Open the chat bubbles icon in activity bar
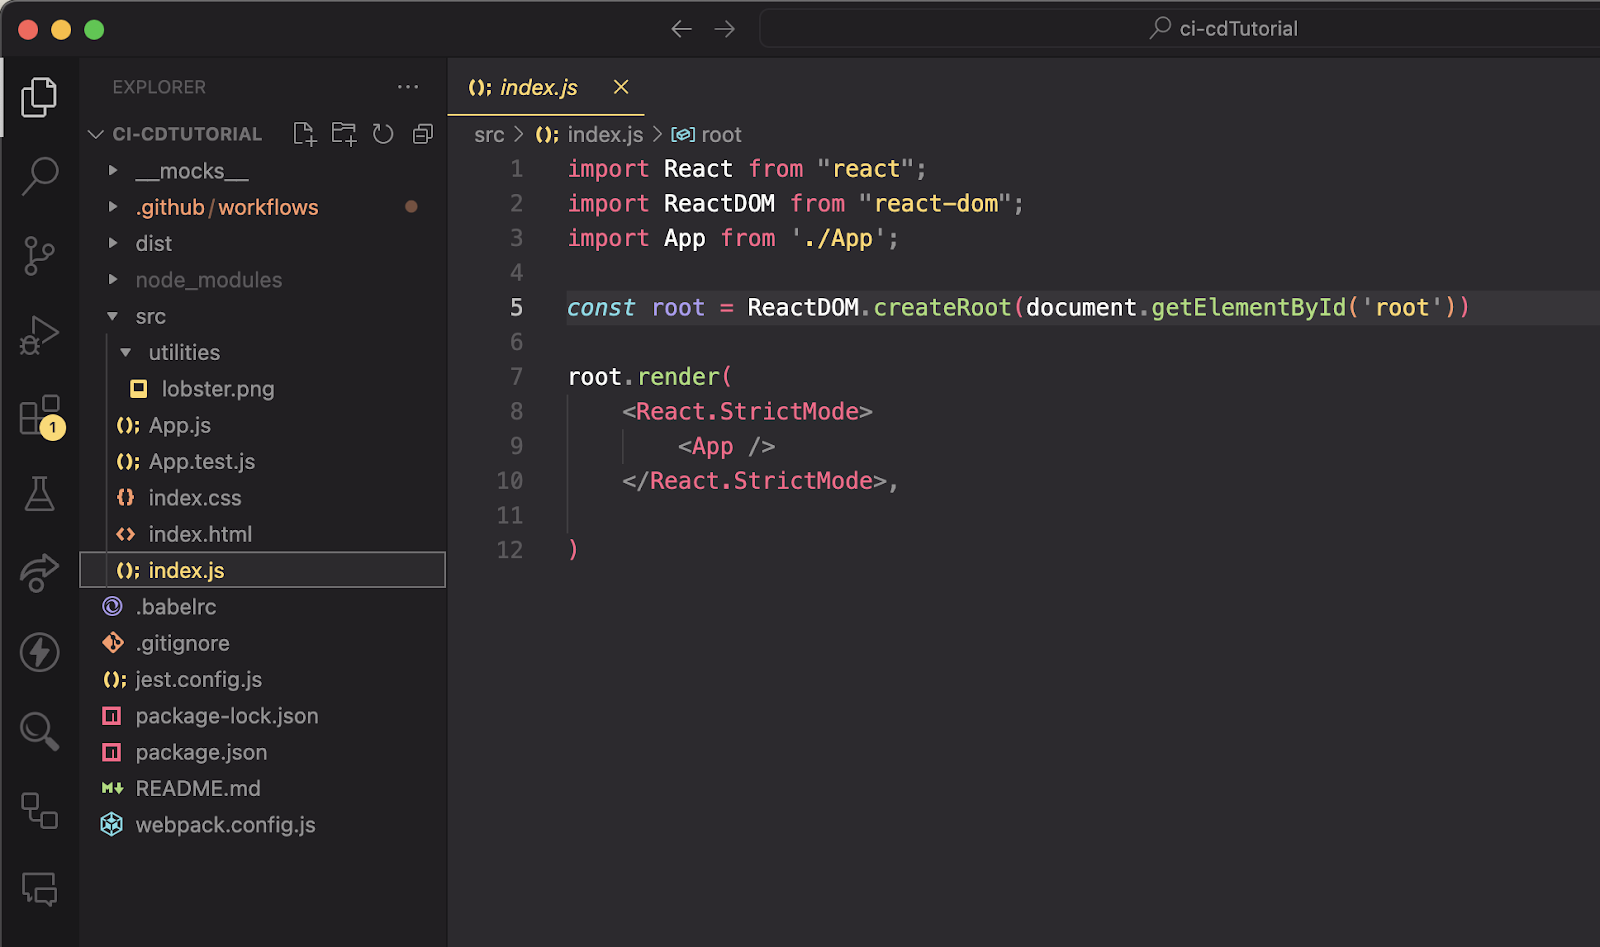Image resolution: width=1600 pixels, height=947 pixels. [39, 889]
